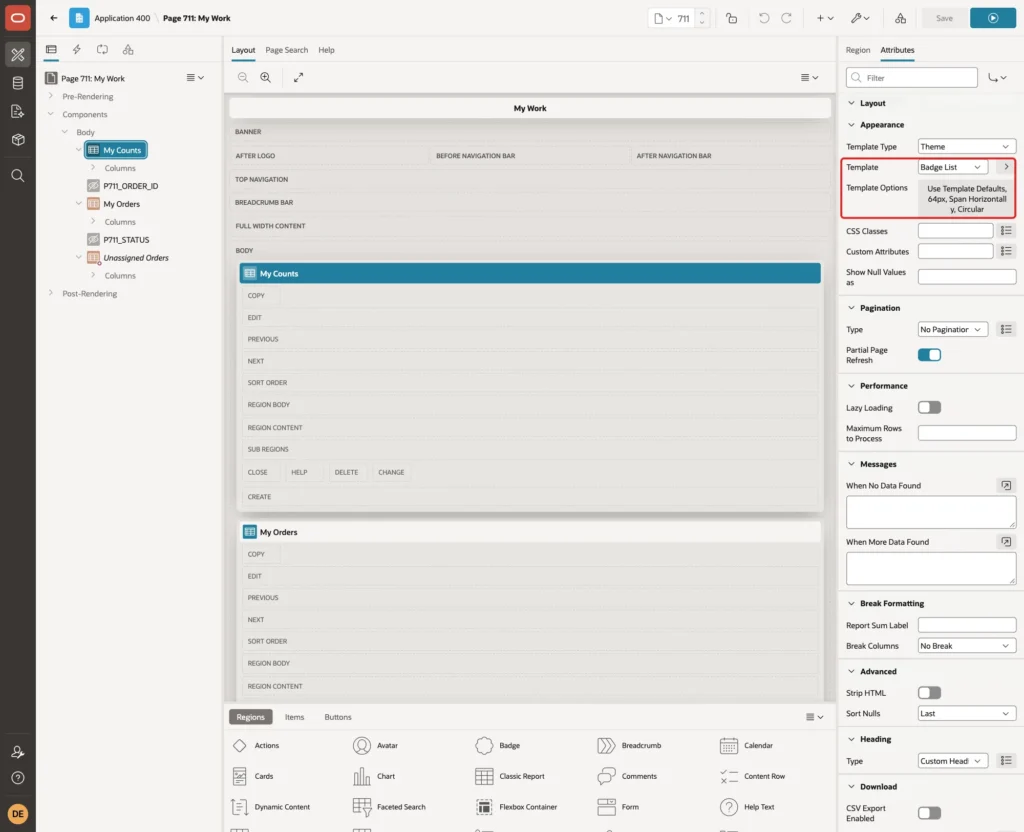
Task: Open the Pagination Type dropdown
Action: pos(953,329)
